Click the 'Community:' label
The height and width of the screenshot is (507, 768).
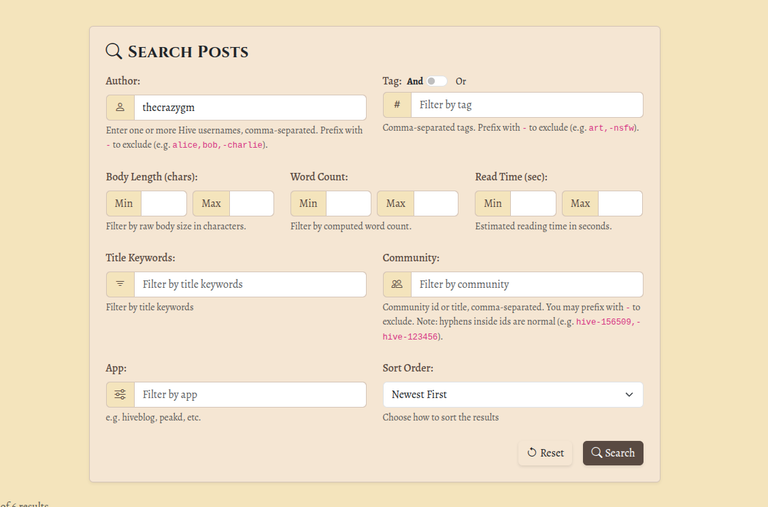(x=411, y=258)
